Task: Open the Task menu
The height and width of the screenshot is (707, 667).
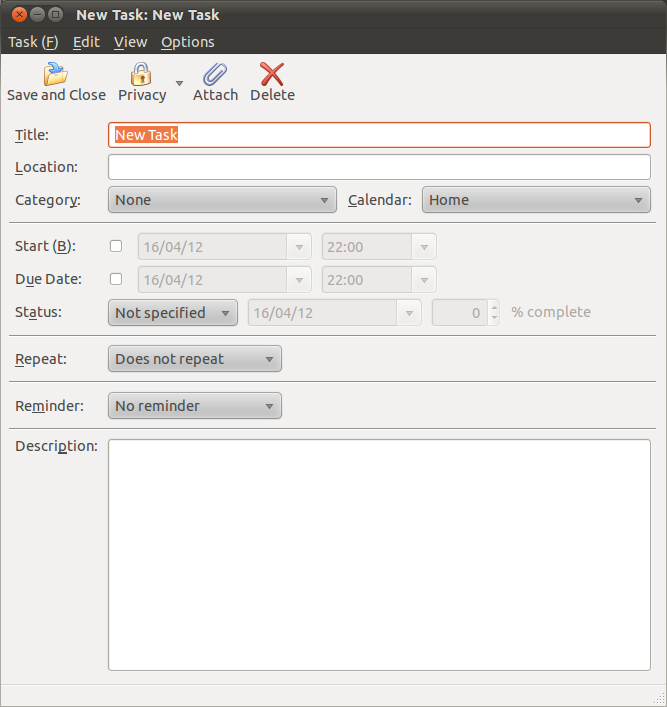Action: (x=33, y=42)
